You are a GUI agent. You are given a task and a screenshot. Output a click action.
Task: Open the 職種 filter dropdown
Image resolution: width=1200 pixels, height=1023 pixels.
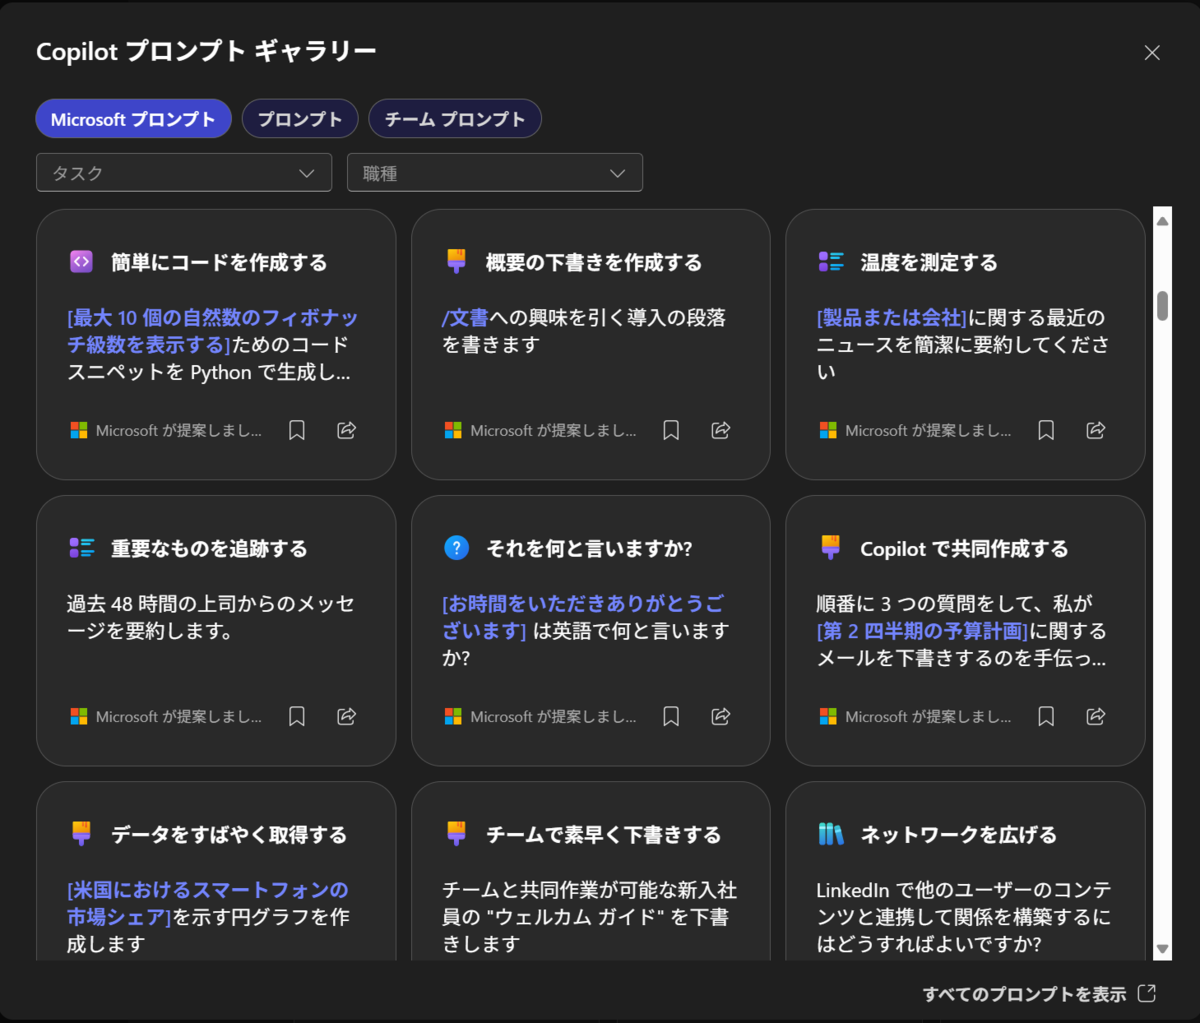[x=495, y=172]
